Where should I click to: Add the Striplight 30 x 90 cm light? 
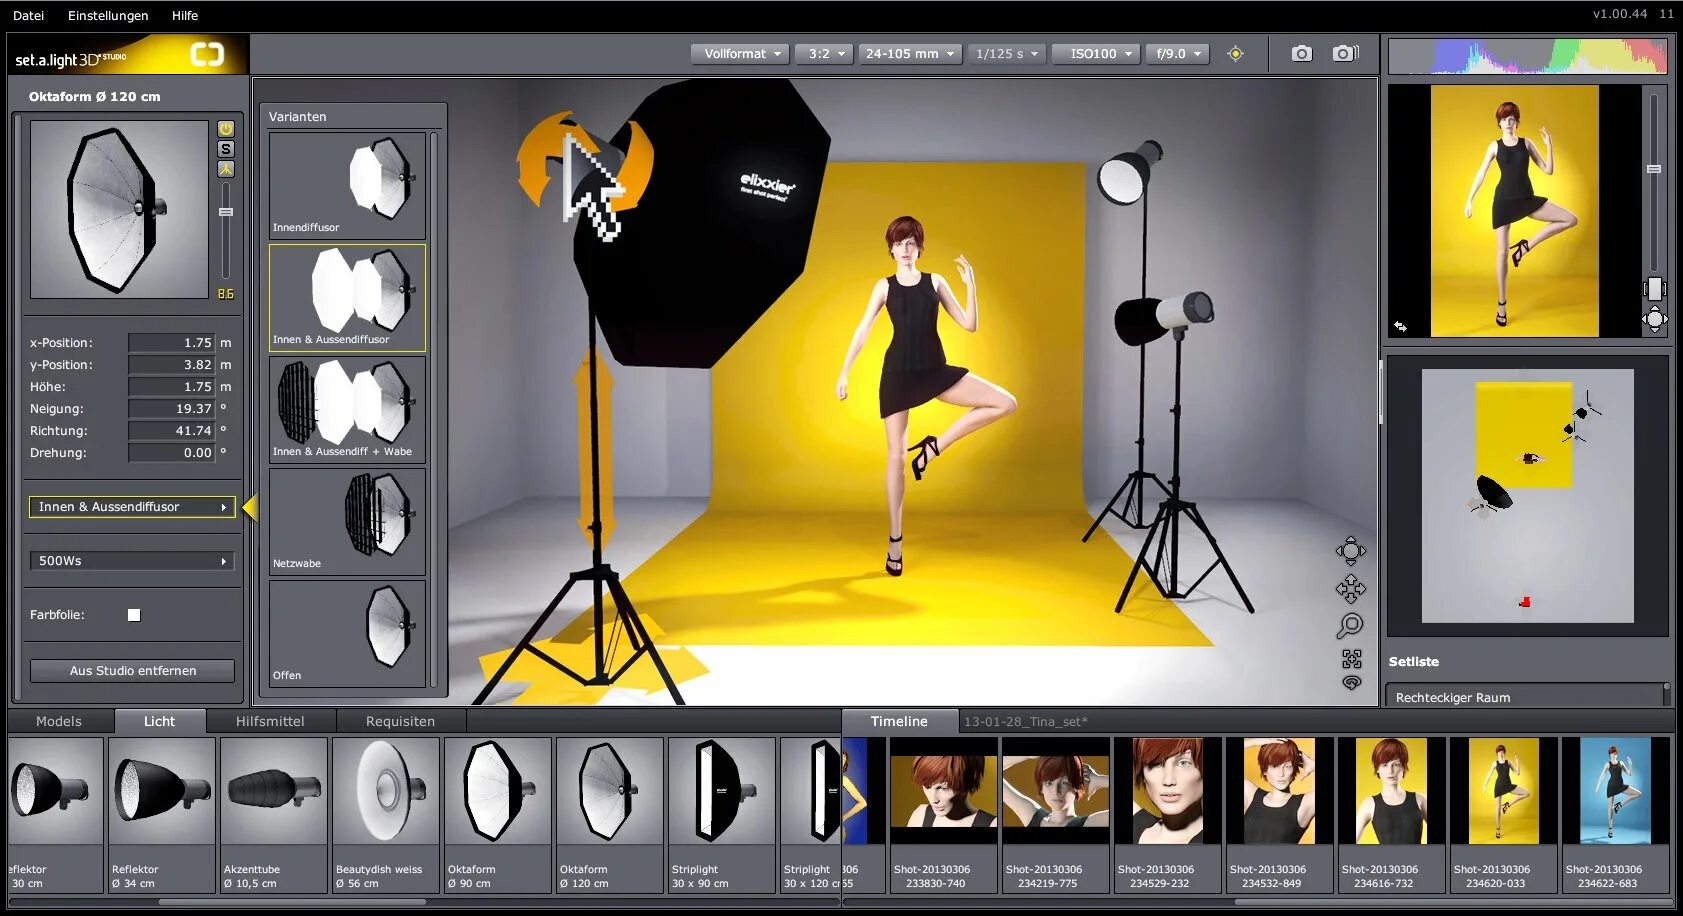tap(722, 815)
